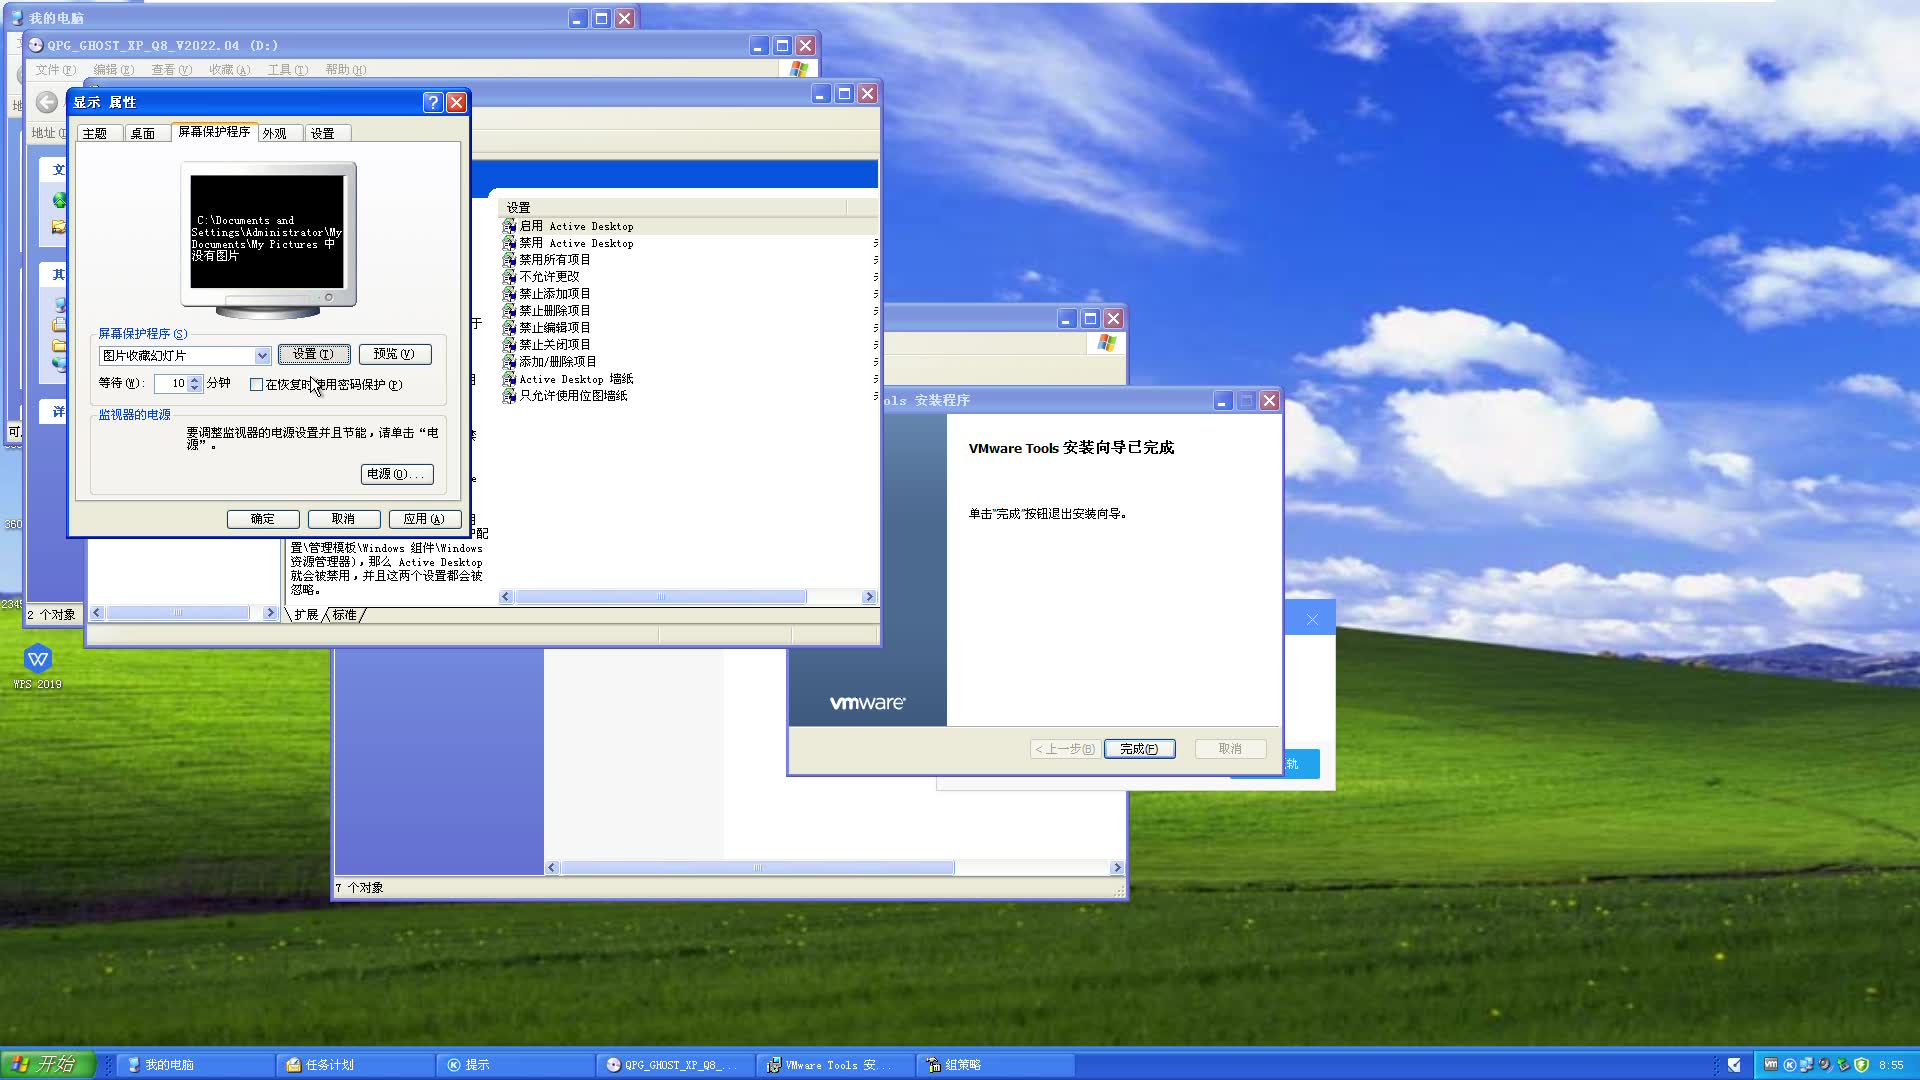
Task: Click the volume speaker tray icon
Action: tap(1824, 1065)
